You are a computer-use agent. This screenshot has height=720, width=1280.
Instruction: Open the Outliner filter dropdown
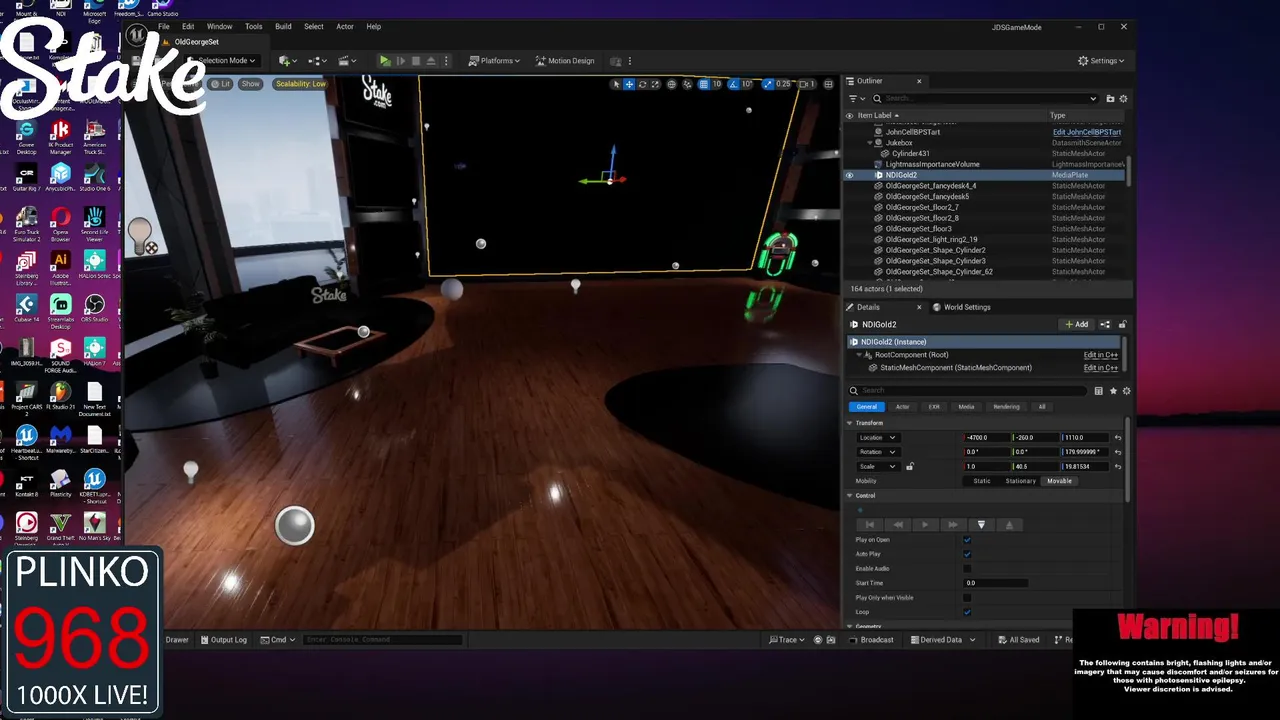tap(856, 99)
